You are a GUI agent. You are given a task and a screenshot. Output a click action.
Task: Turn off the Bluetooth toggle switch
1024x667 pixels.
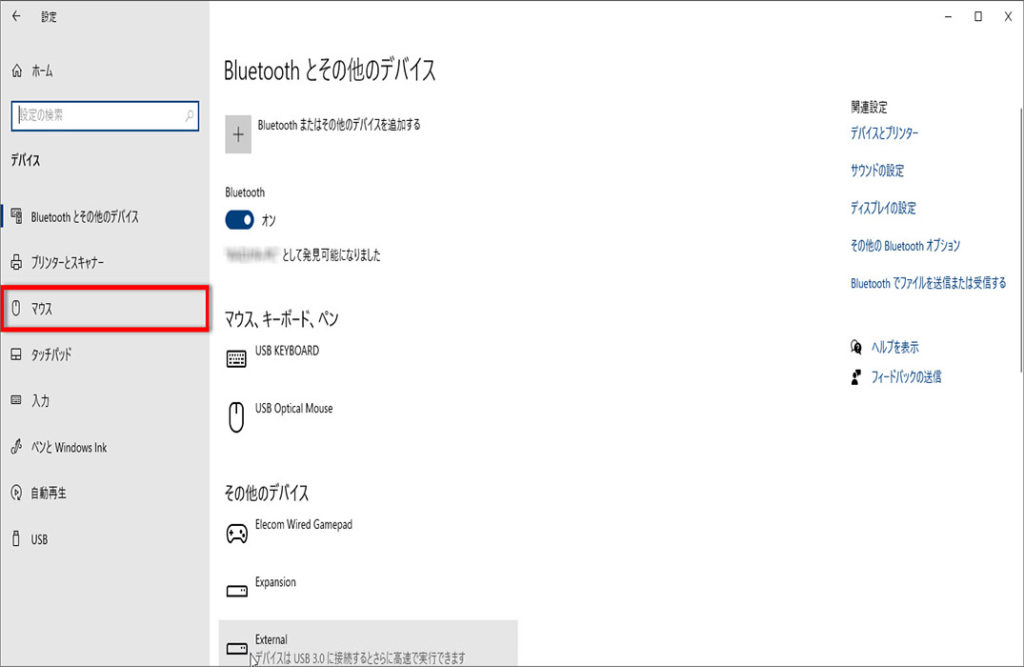pyautogui.click(x=240, y=220)
